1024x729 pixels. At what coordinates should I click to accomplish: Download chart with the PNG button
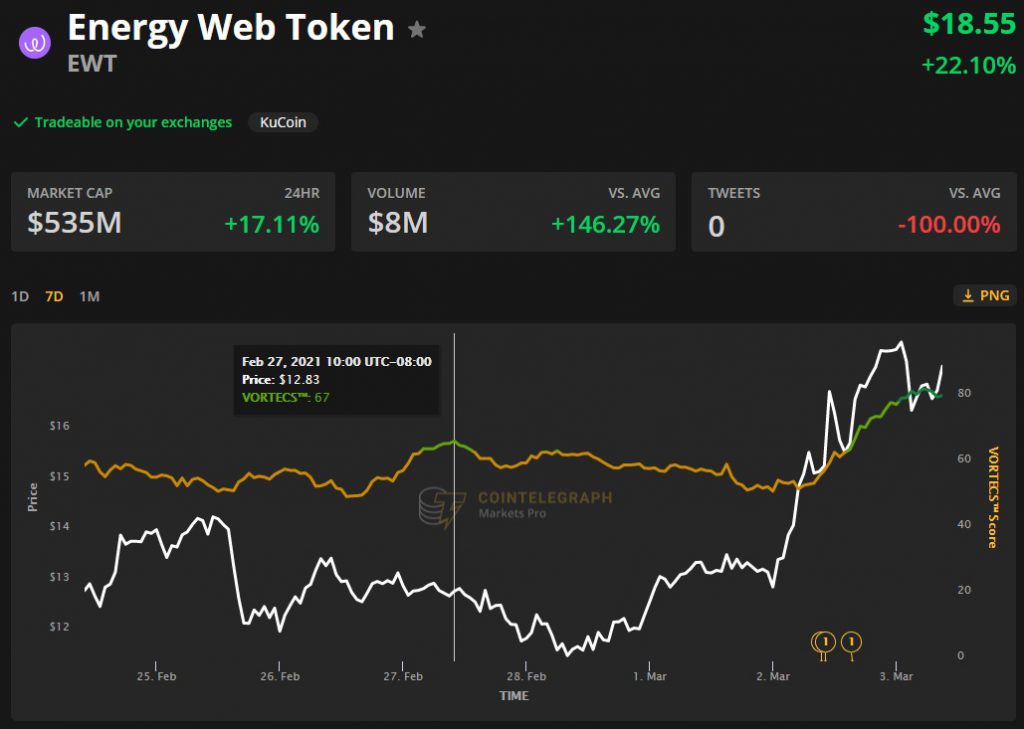point(985,296)
